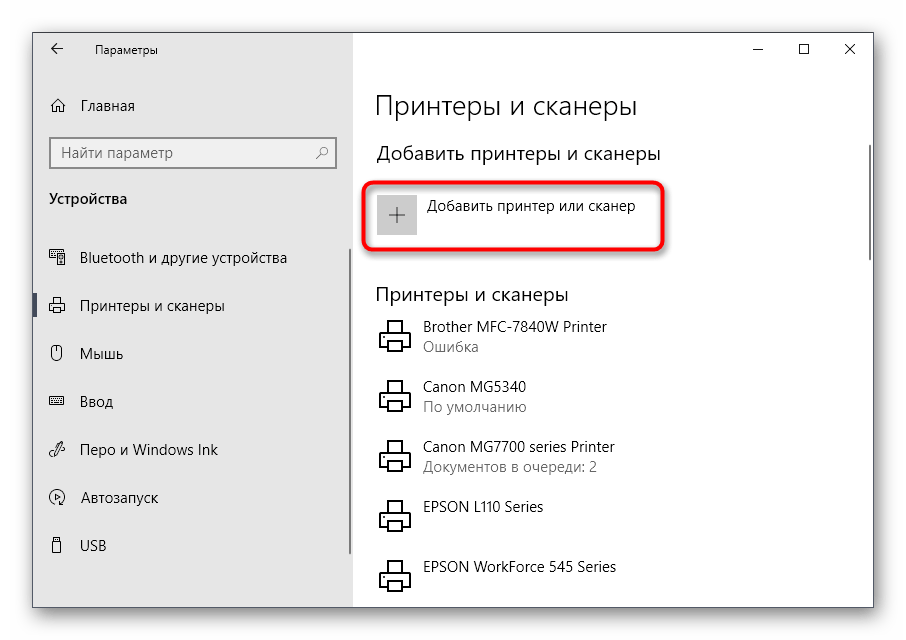Click the Bluetooth icon in the sidebar

pos(57,257)
